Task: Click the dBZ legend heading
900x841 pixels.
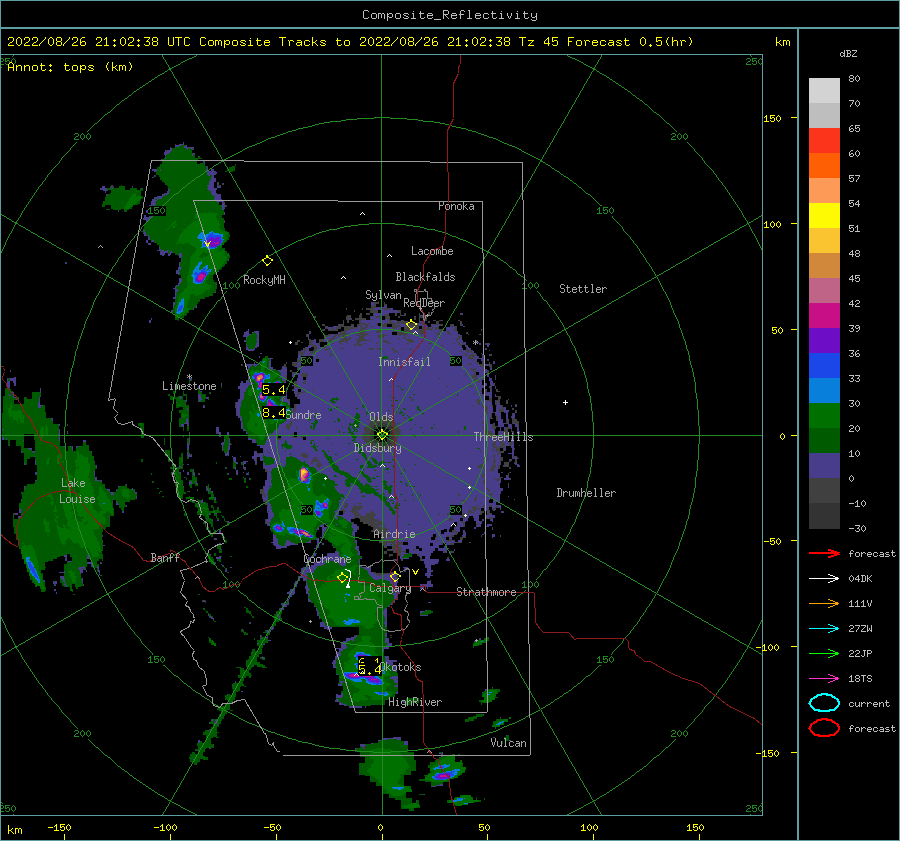Action: [848, 53]
